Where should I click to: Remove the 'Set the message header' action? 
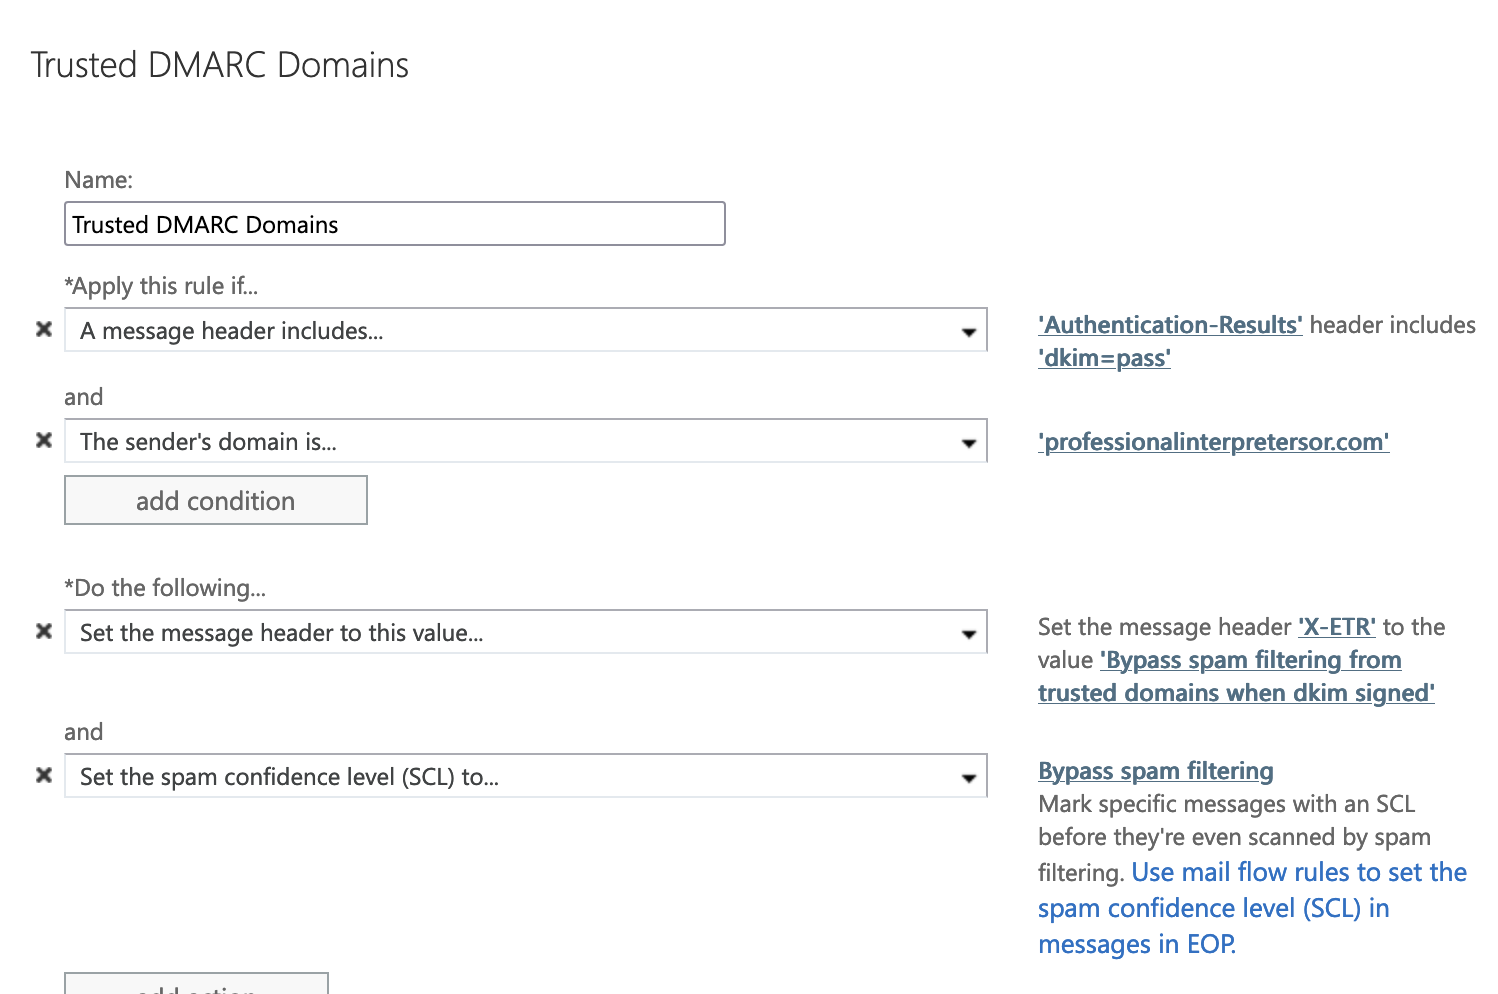[x=43, y=631]
